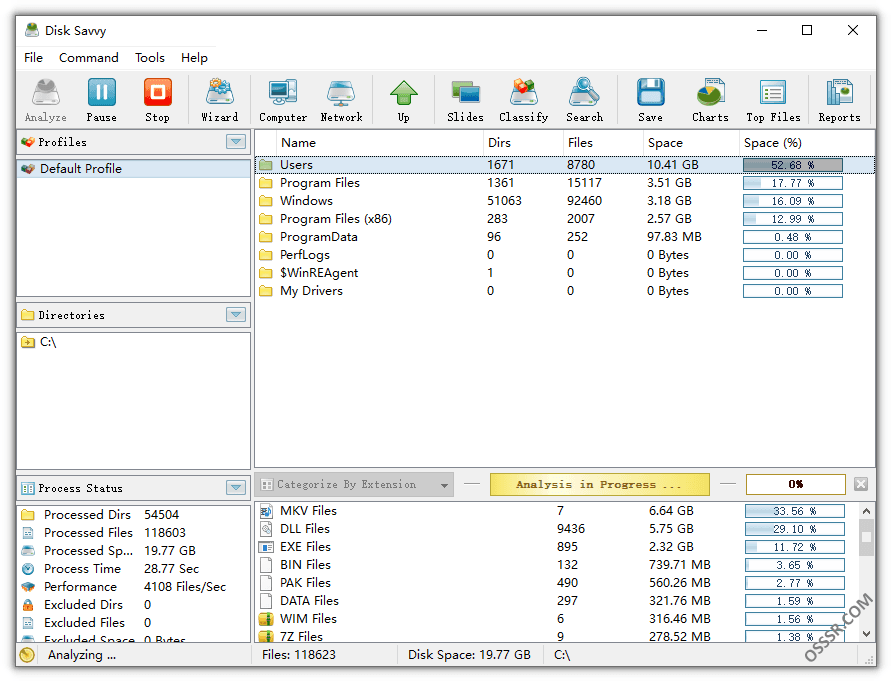892x682 pixels.
Task: Expand the Process Status panel dropdown arrow
Action: point(236,487)
